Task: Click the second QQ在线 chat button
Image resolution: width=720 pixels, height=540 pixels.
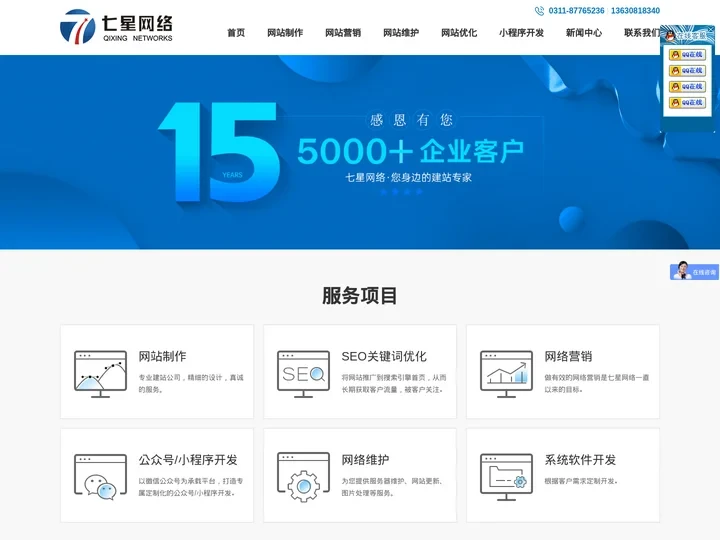Action: click(687, 71)
